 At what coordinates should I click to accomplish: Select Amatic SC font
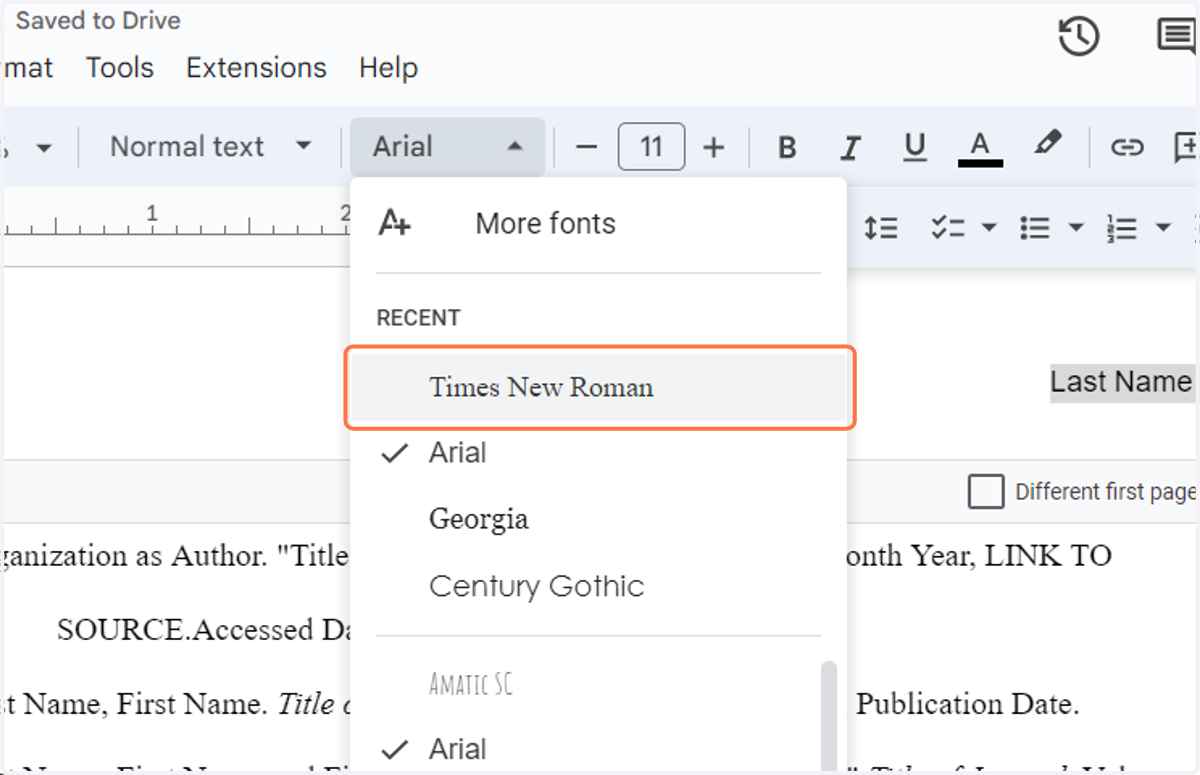pyautogui.click(x=598, y=684)
